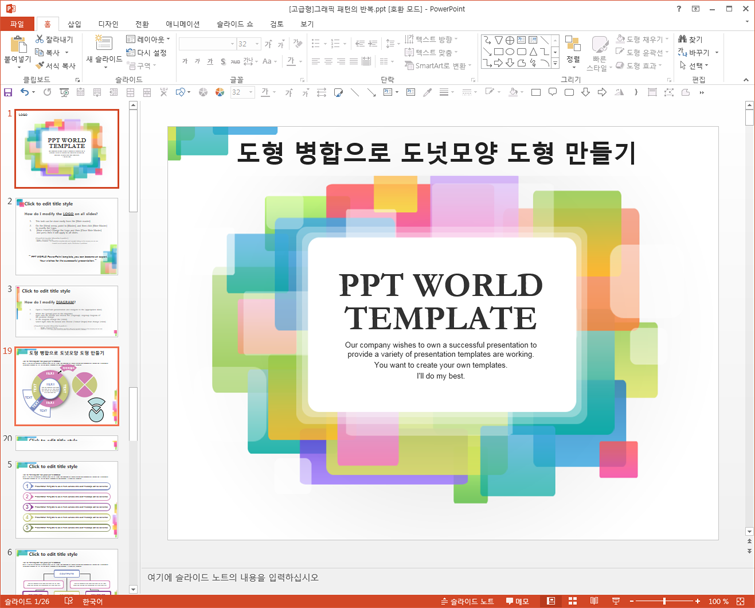
Task: Click Reset (다시 설정) slide button
Action: pyautogui.click(x=146, y=52)
